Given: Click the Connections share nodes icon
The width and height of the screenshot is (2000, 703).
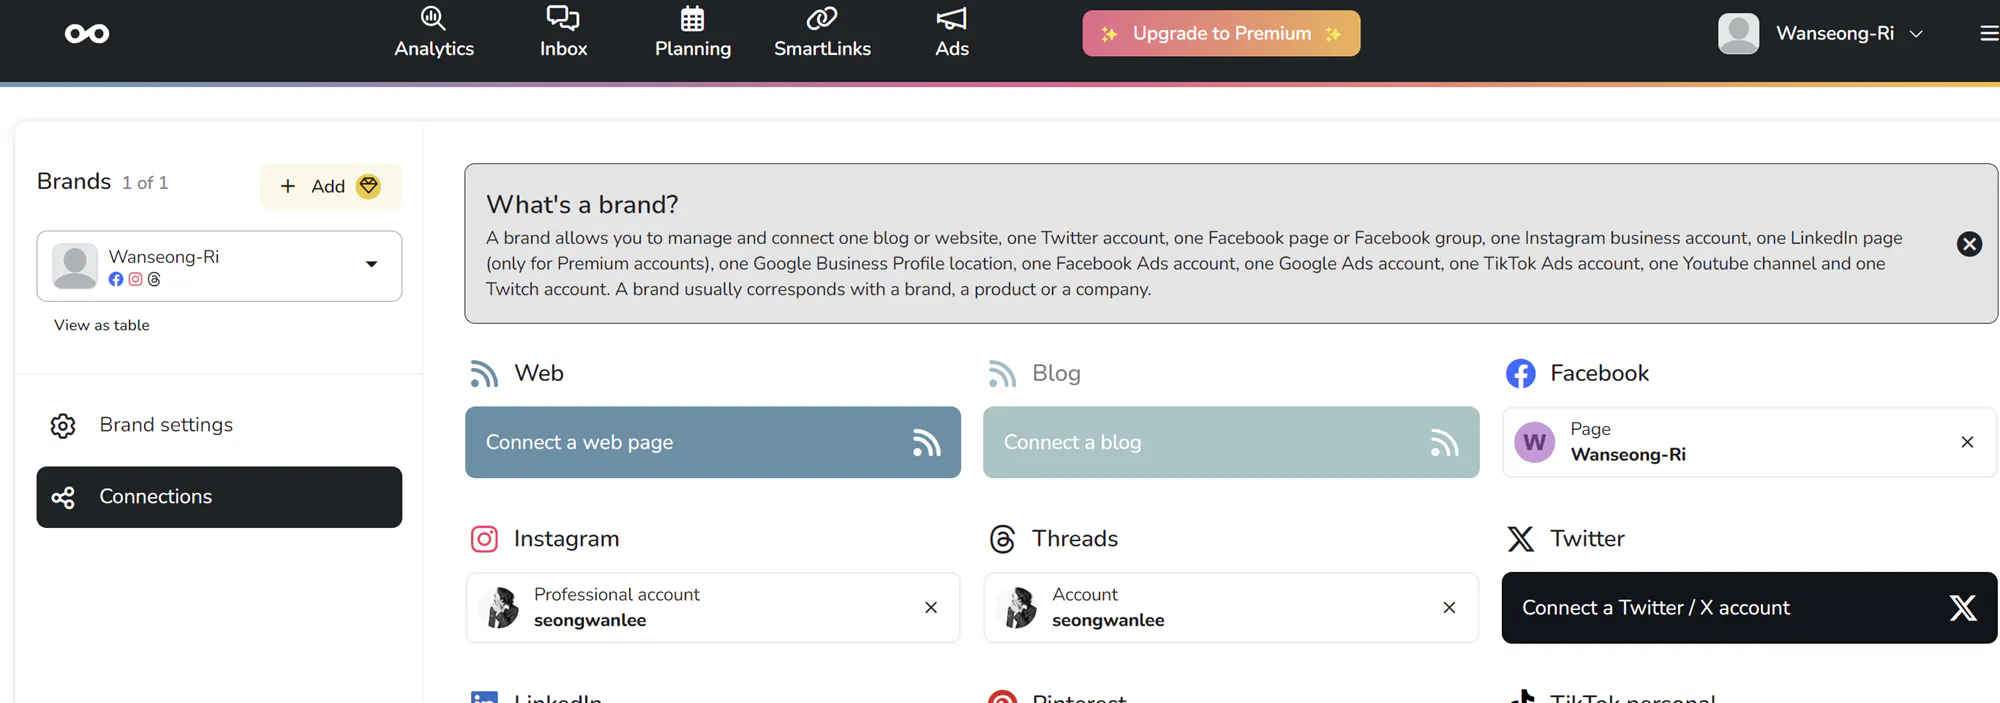Looking at the screenshot, I should click(63, 497).
